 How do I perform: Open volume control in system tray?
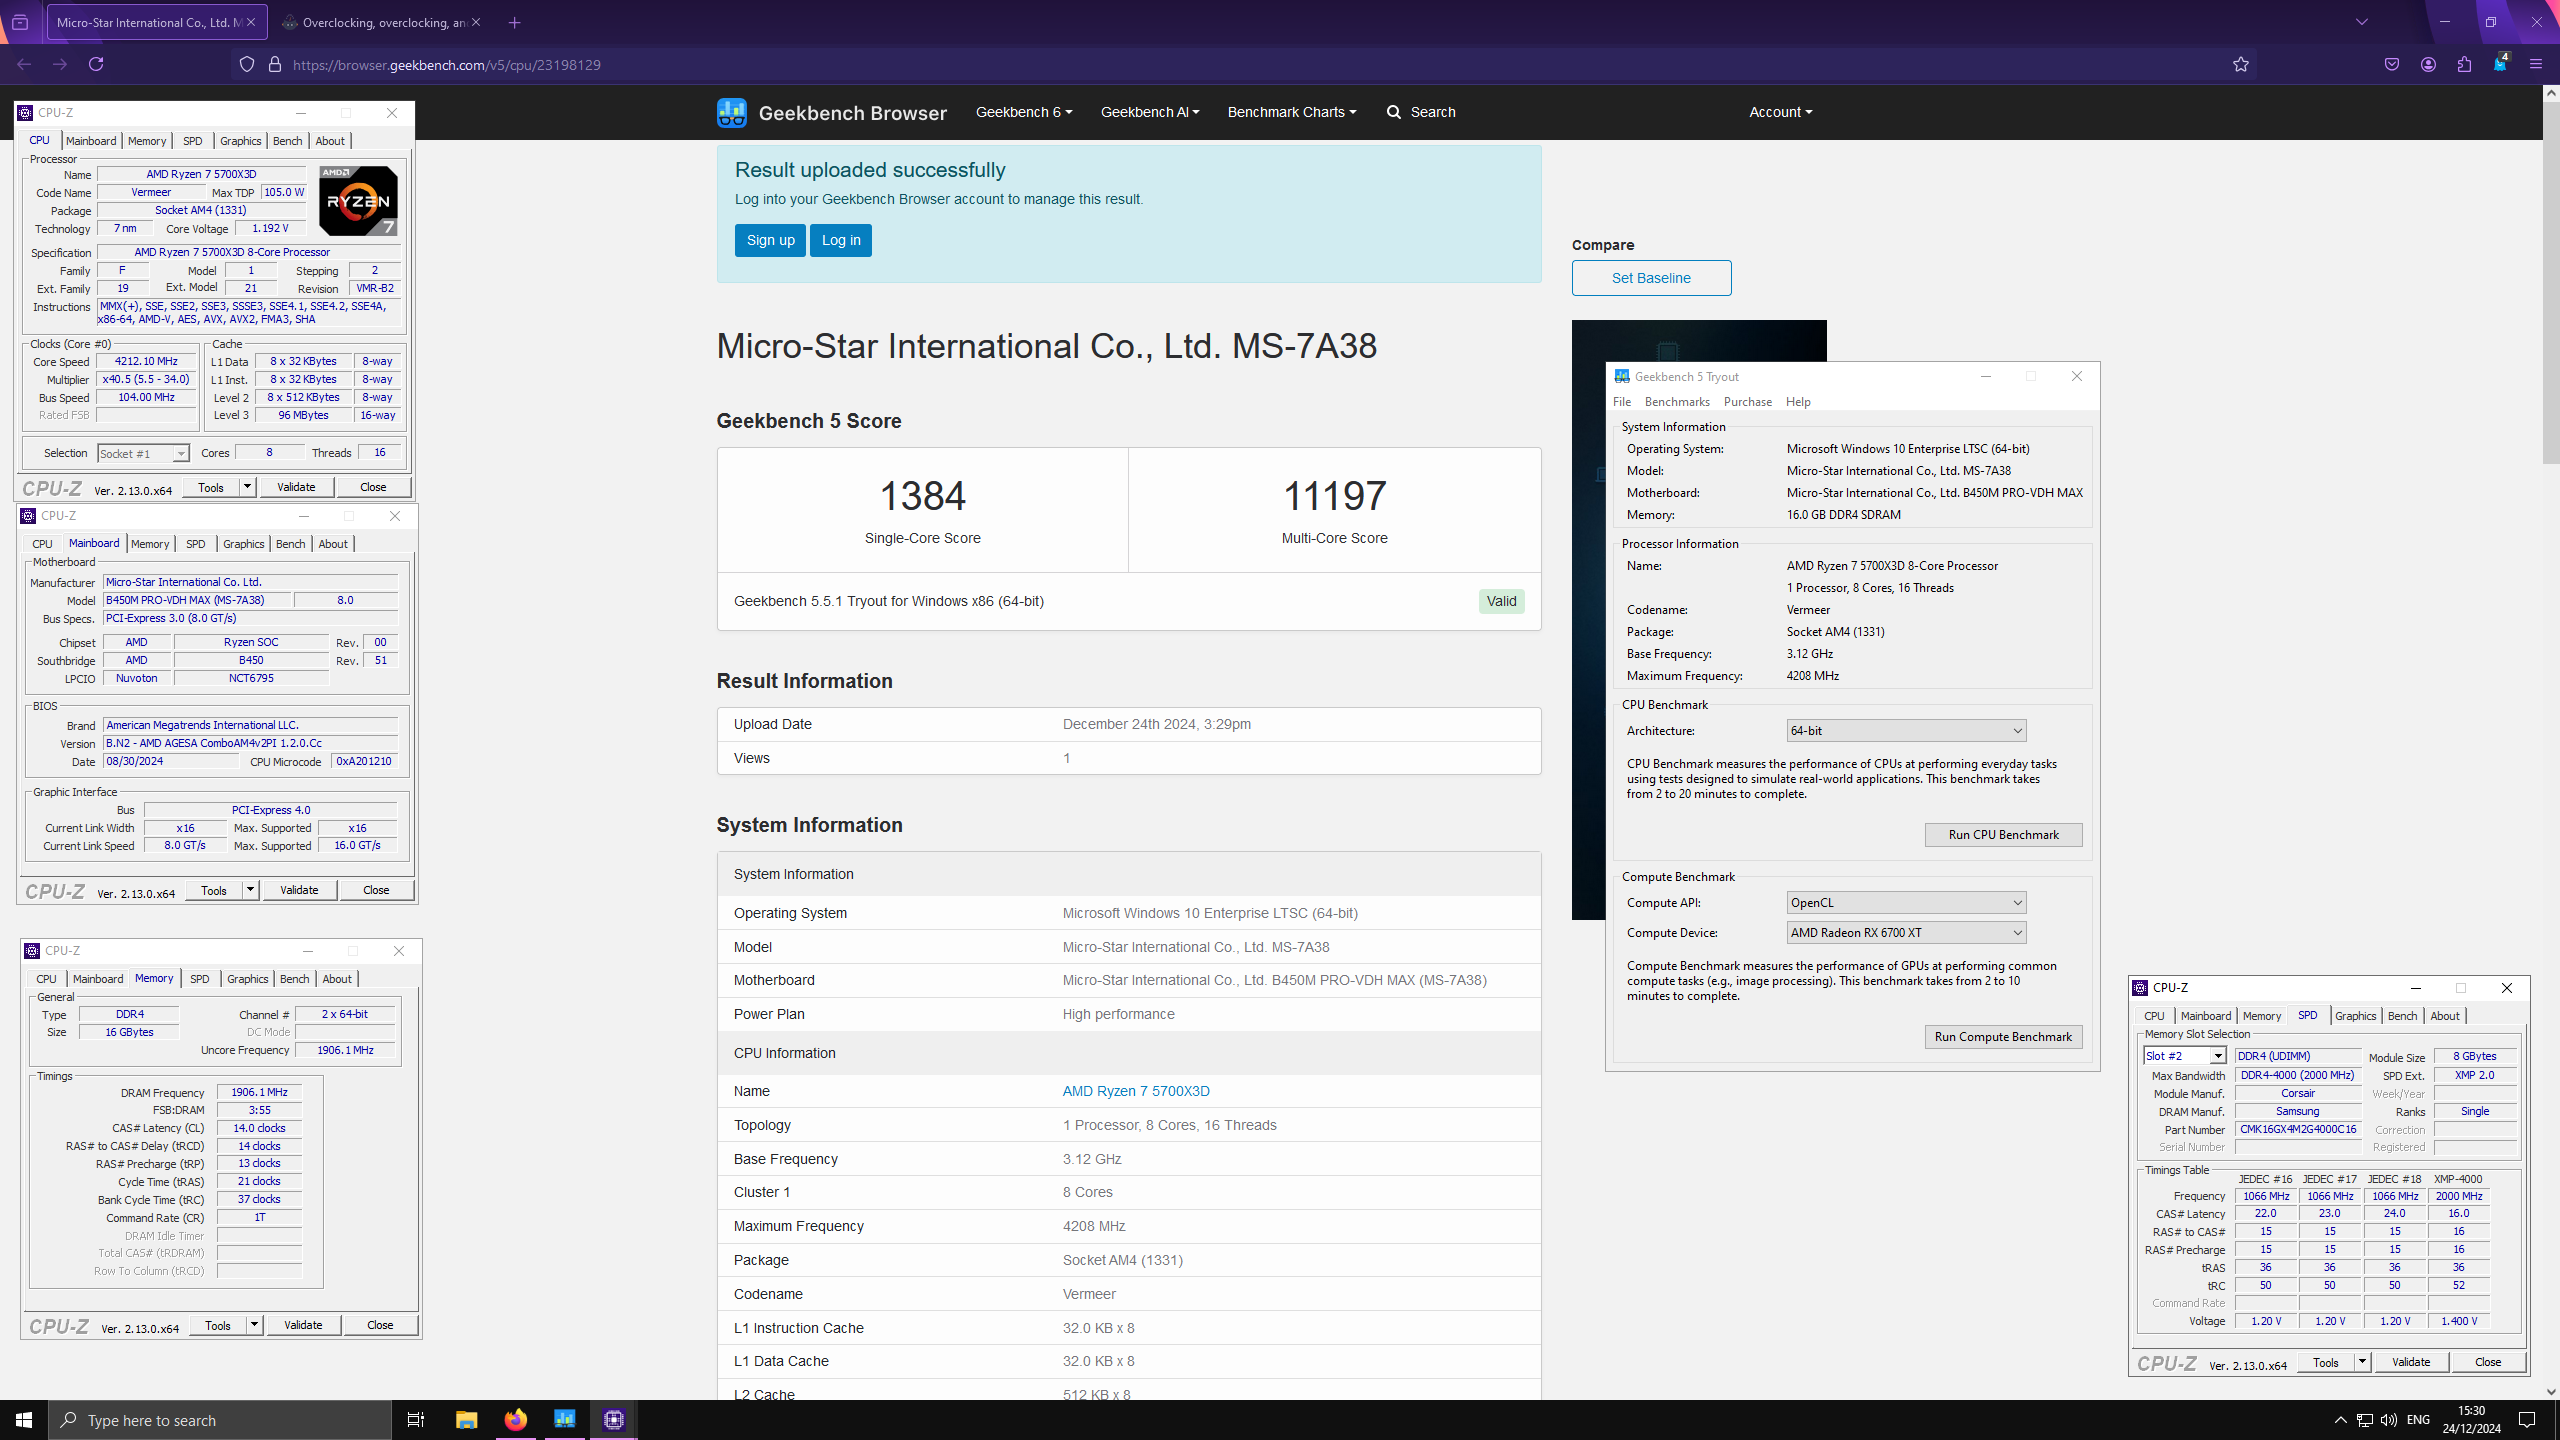[2389, 1420]
